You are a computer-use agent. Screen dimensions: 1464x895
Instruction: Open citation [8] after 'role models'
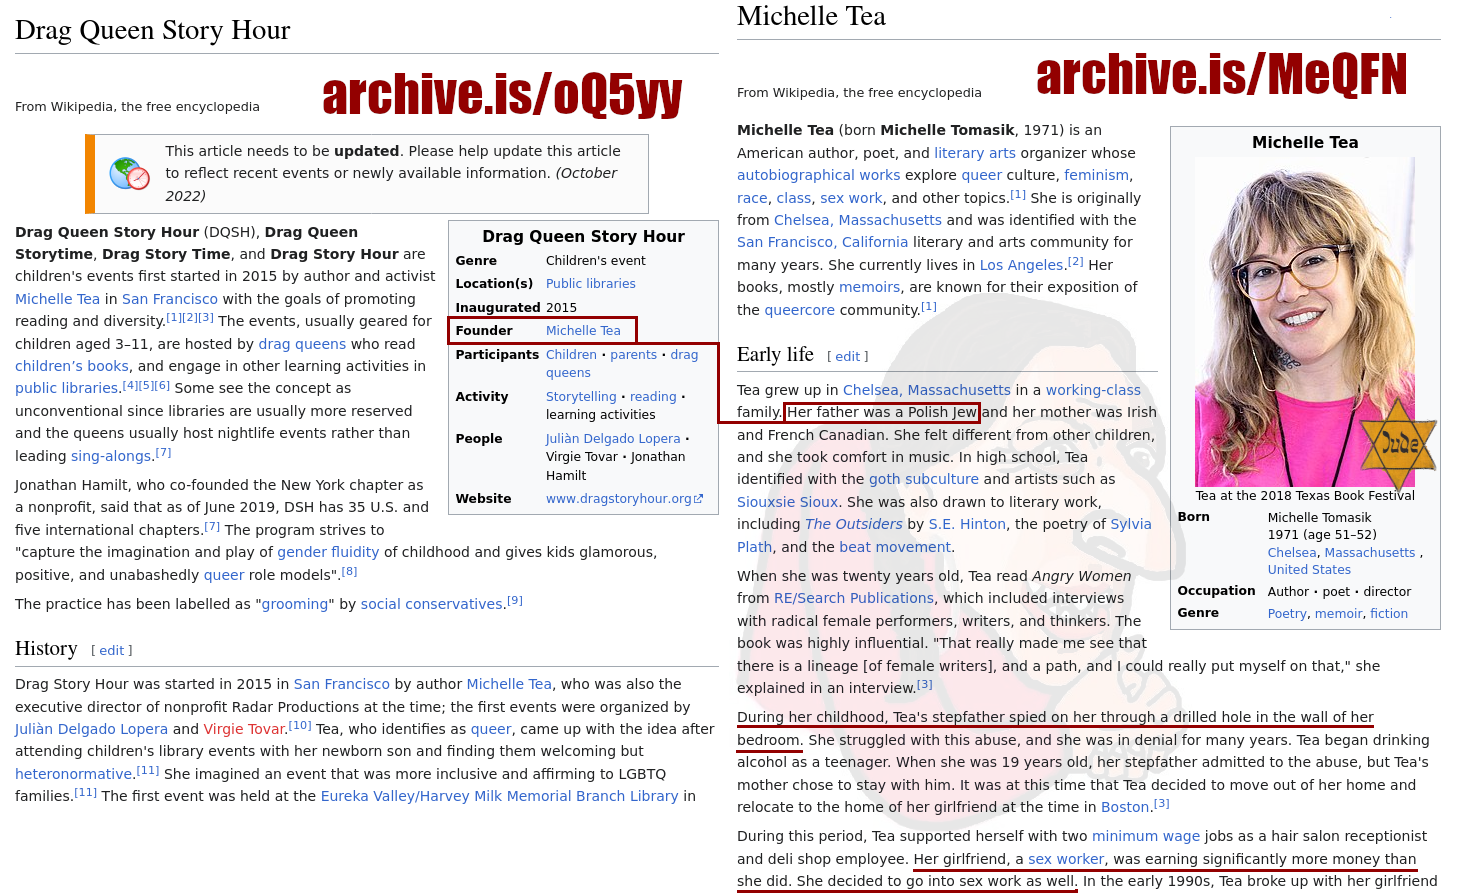click(349, 571)
